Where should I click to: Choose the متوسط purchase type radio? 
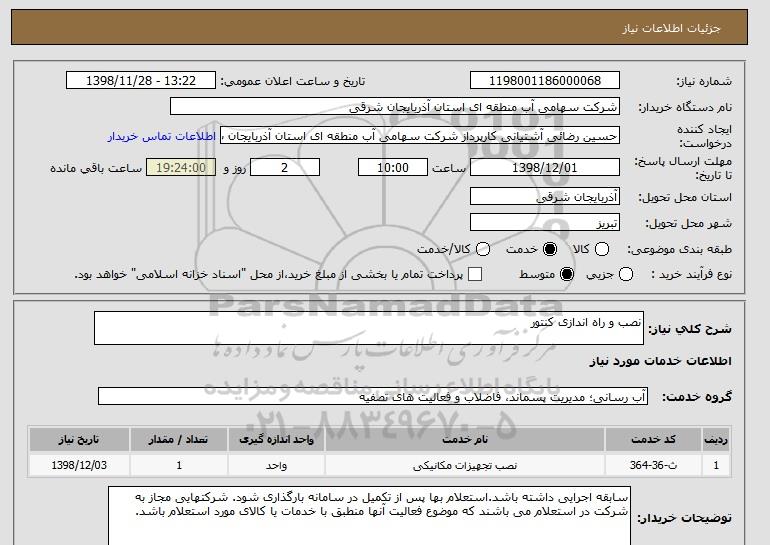click(567, 274)
